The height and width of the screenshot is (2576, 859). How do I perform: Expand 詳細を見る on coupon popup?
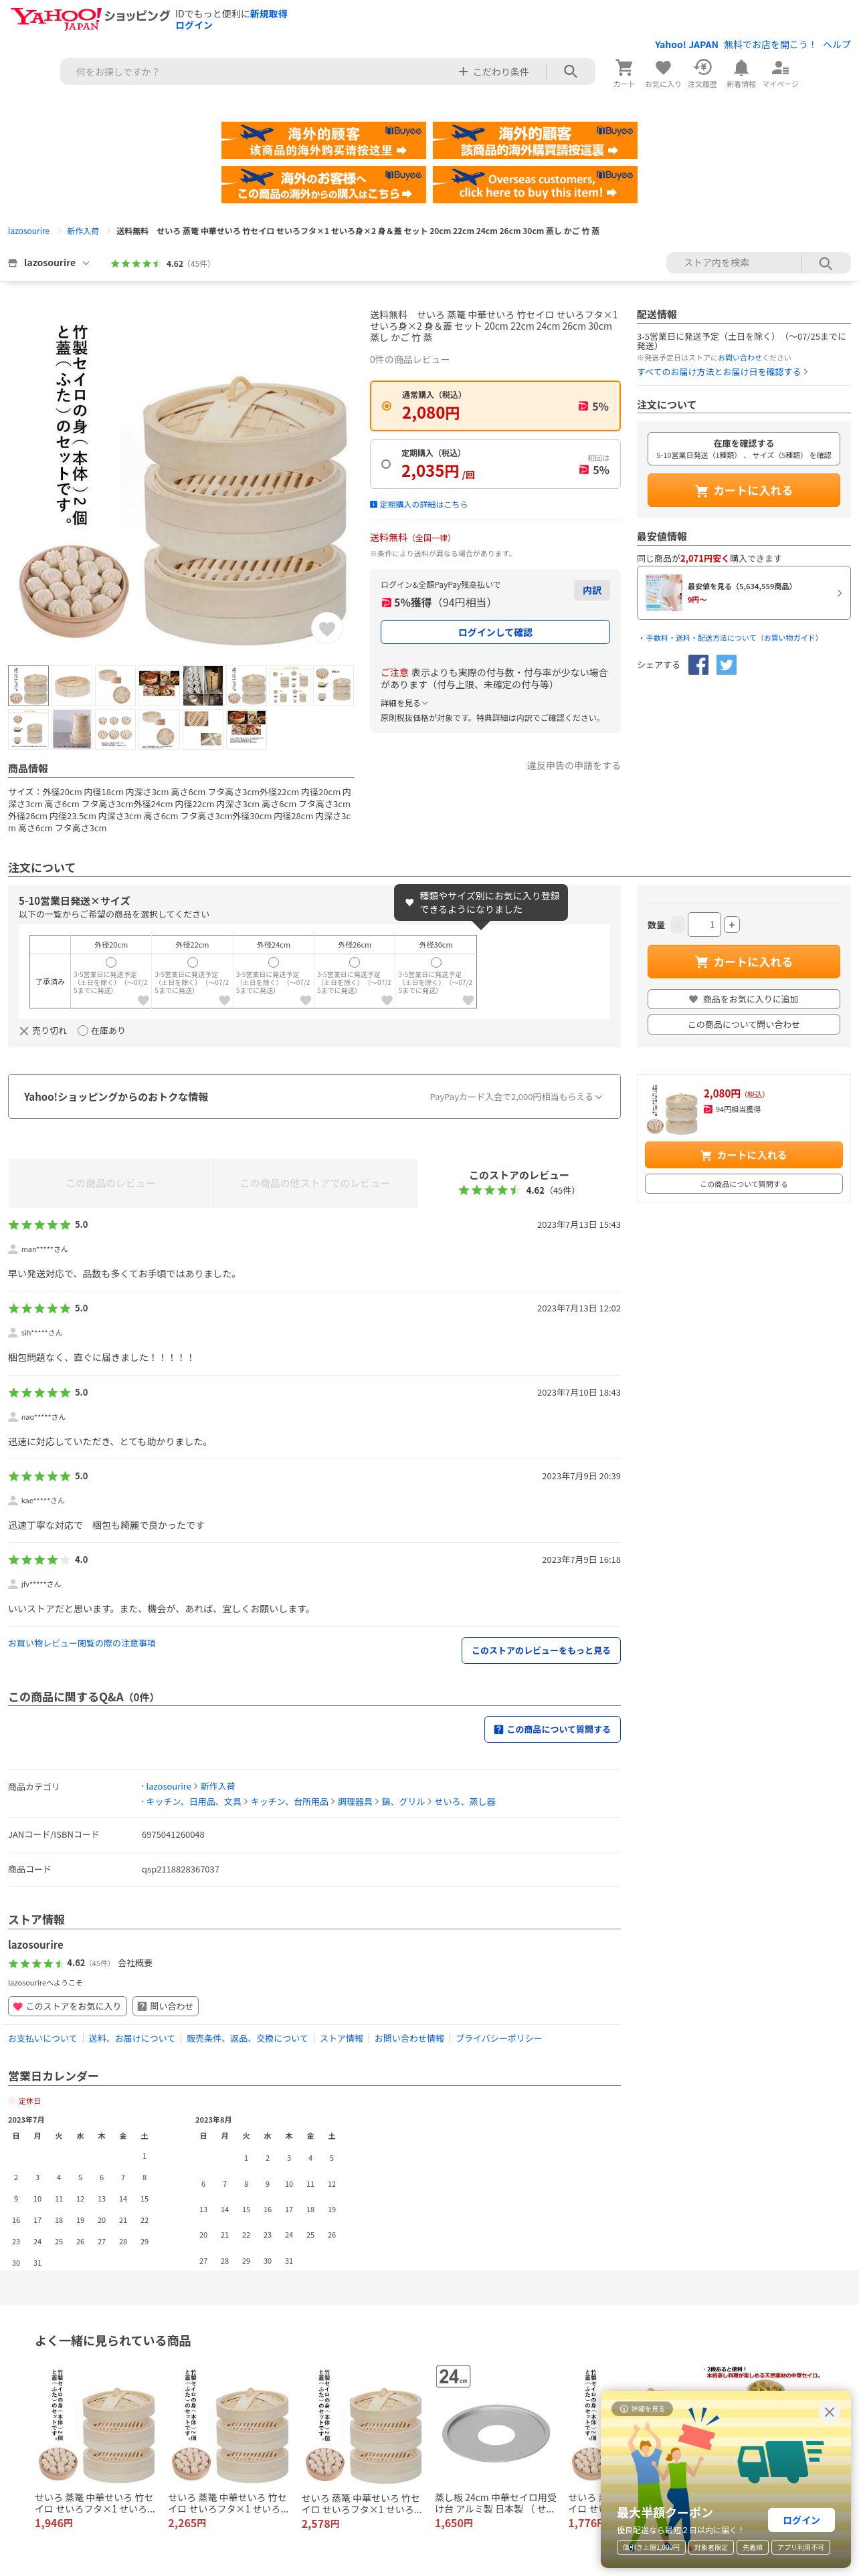coord(641,2409)
